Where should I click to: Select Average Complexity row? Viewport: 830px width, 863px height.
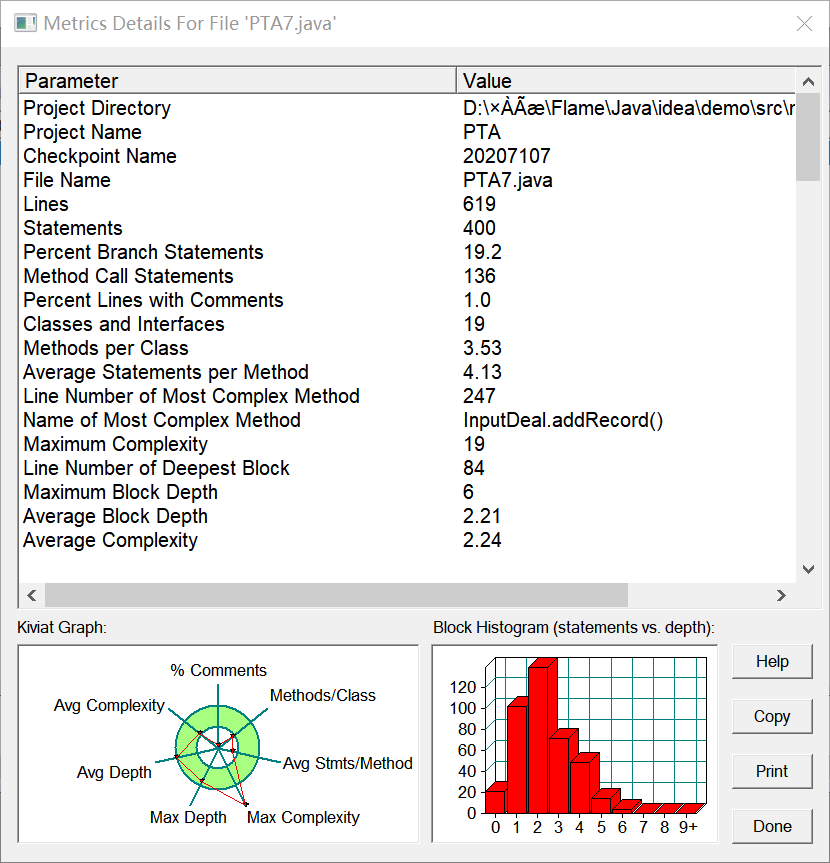click(407, 540)
